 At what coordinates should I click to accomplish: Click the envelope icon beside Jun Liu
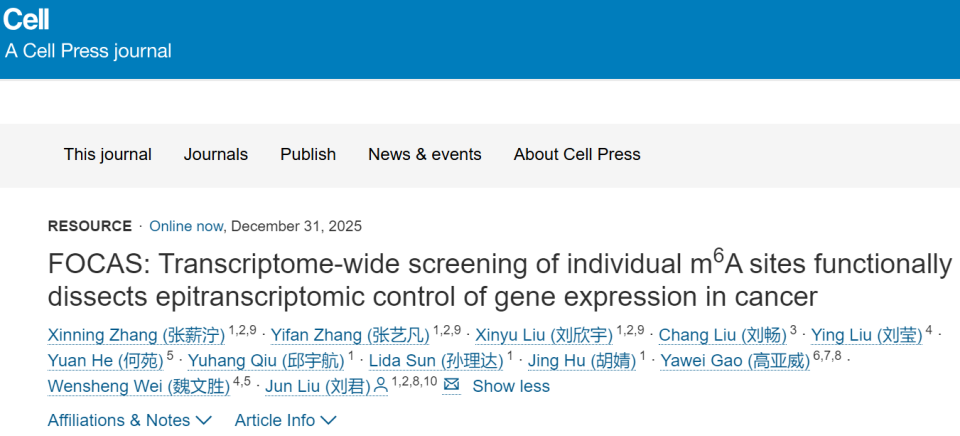coord(451,385)
